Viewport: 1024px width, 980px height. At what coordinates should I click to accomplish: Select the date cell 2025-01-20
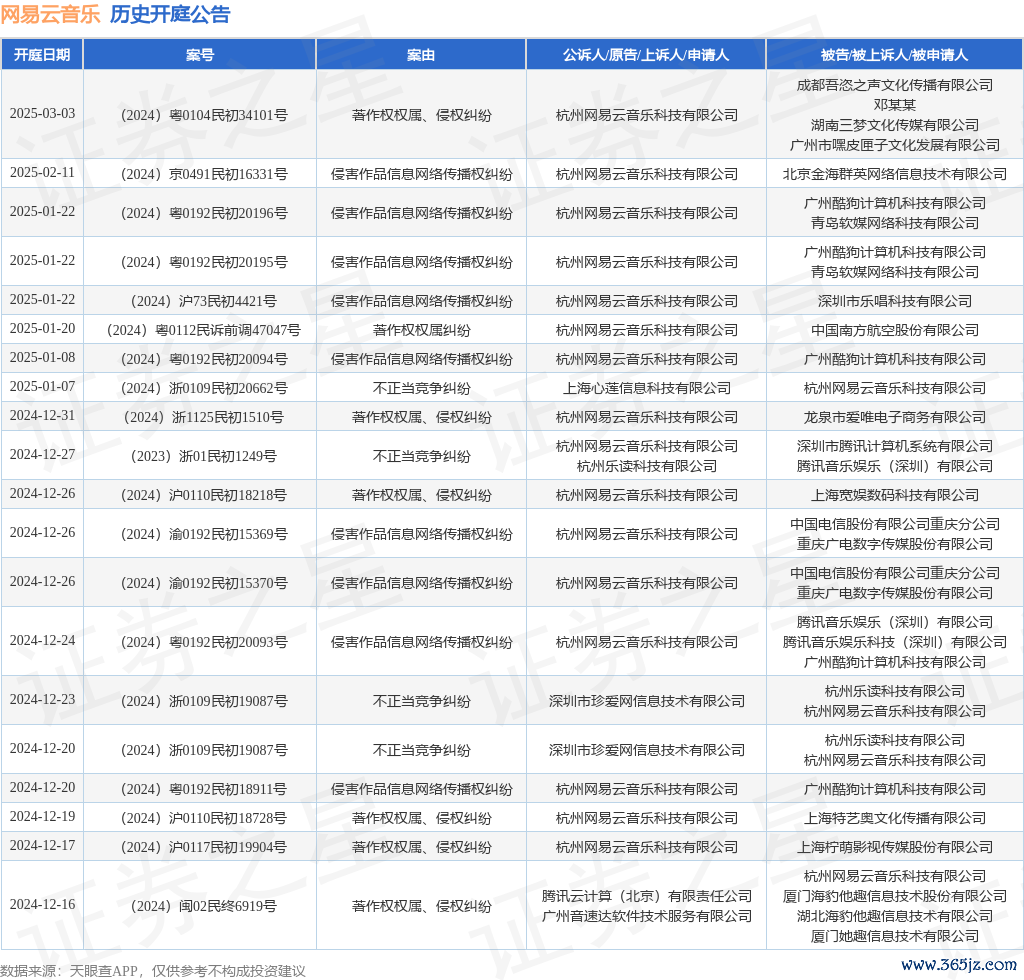point(42,328)
